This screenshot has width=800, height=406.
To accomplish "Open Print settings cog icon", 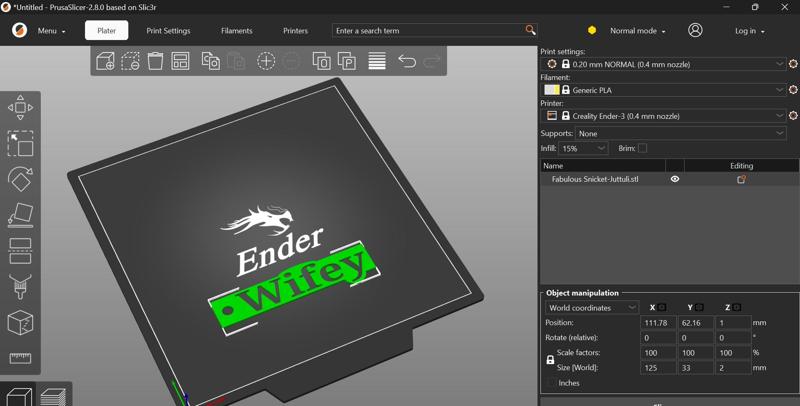I will pos(793,64).
